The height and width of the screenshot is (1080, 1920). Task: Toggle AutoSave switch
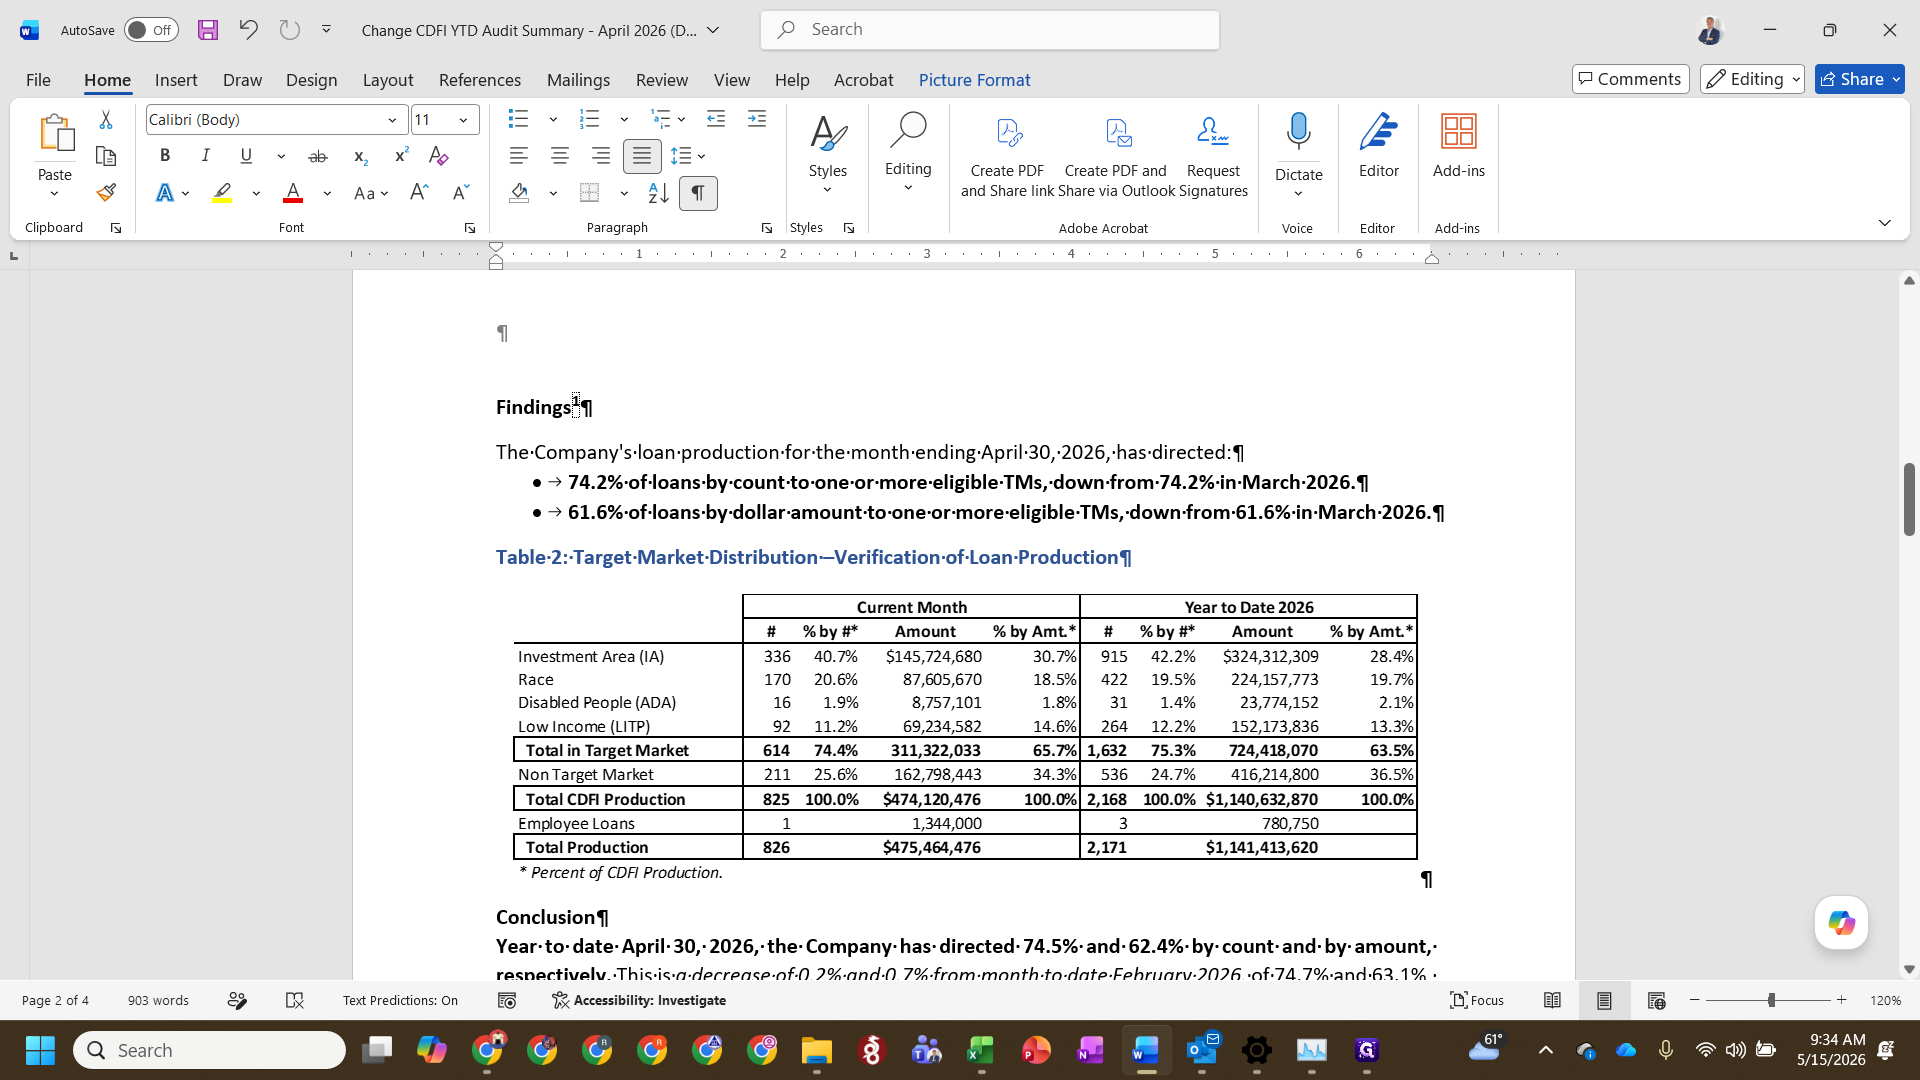(151, 30)
